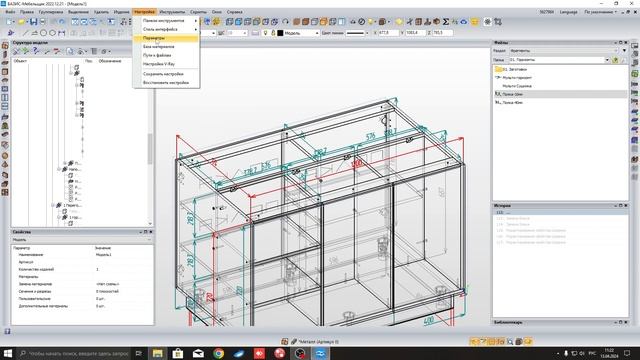Click the Y coordinate input field

click(416, 33)
